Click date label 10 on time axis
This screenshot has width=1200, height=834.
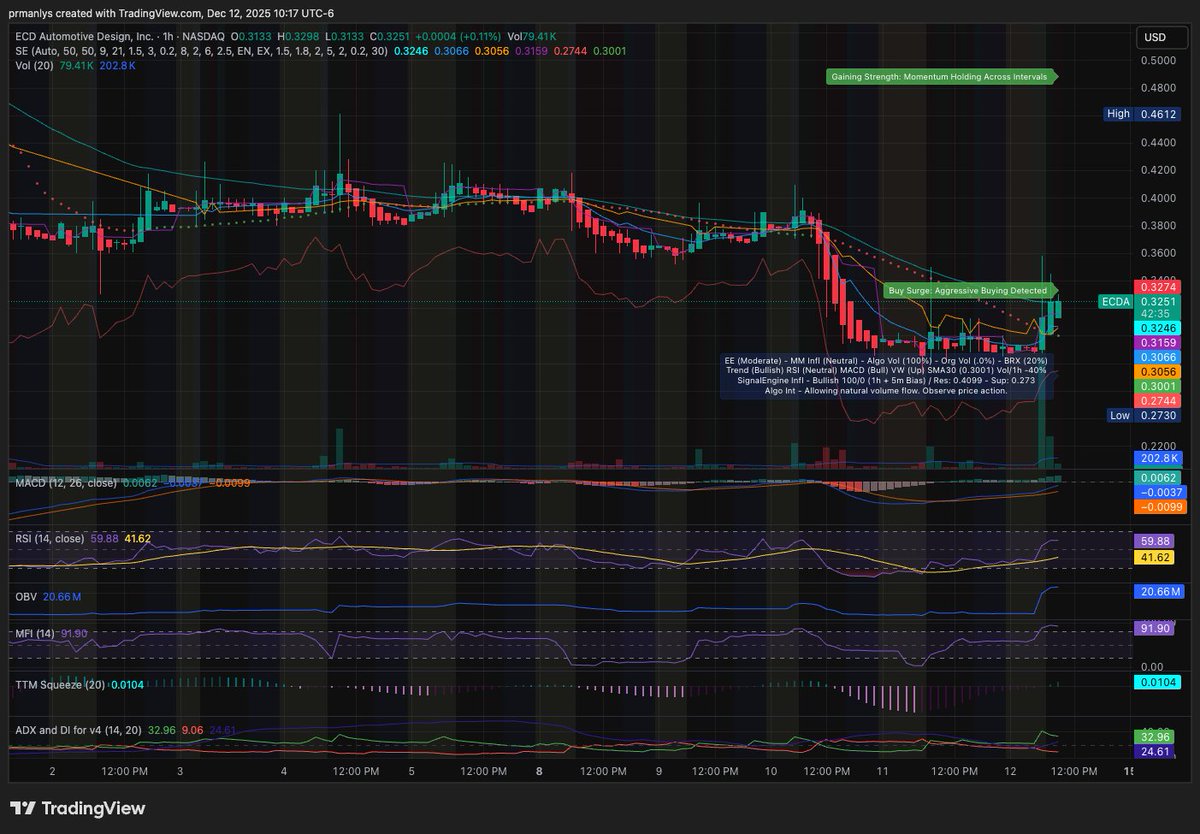(771, 772)
